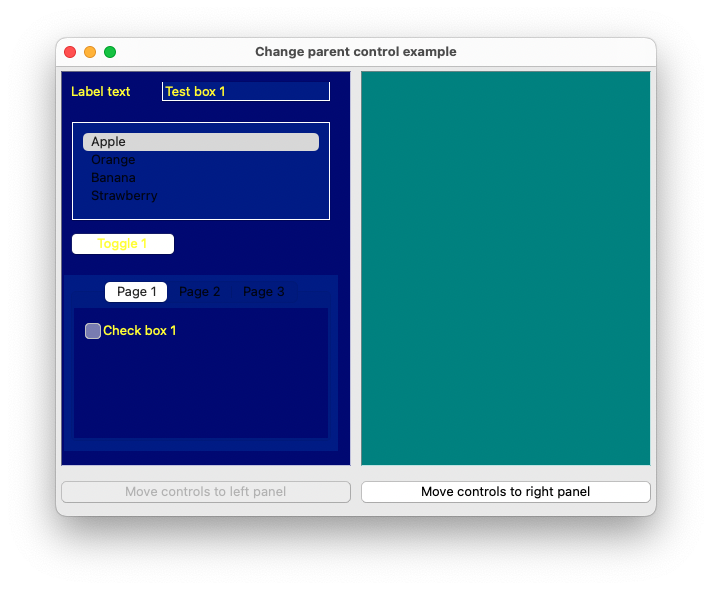Minimize the window with the yellow button

pyautogui.click(x=90, y=52)
